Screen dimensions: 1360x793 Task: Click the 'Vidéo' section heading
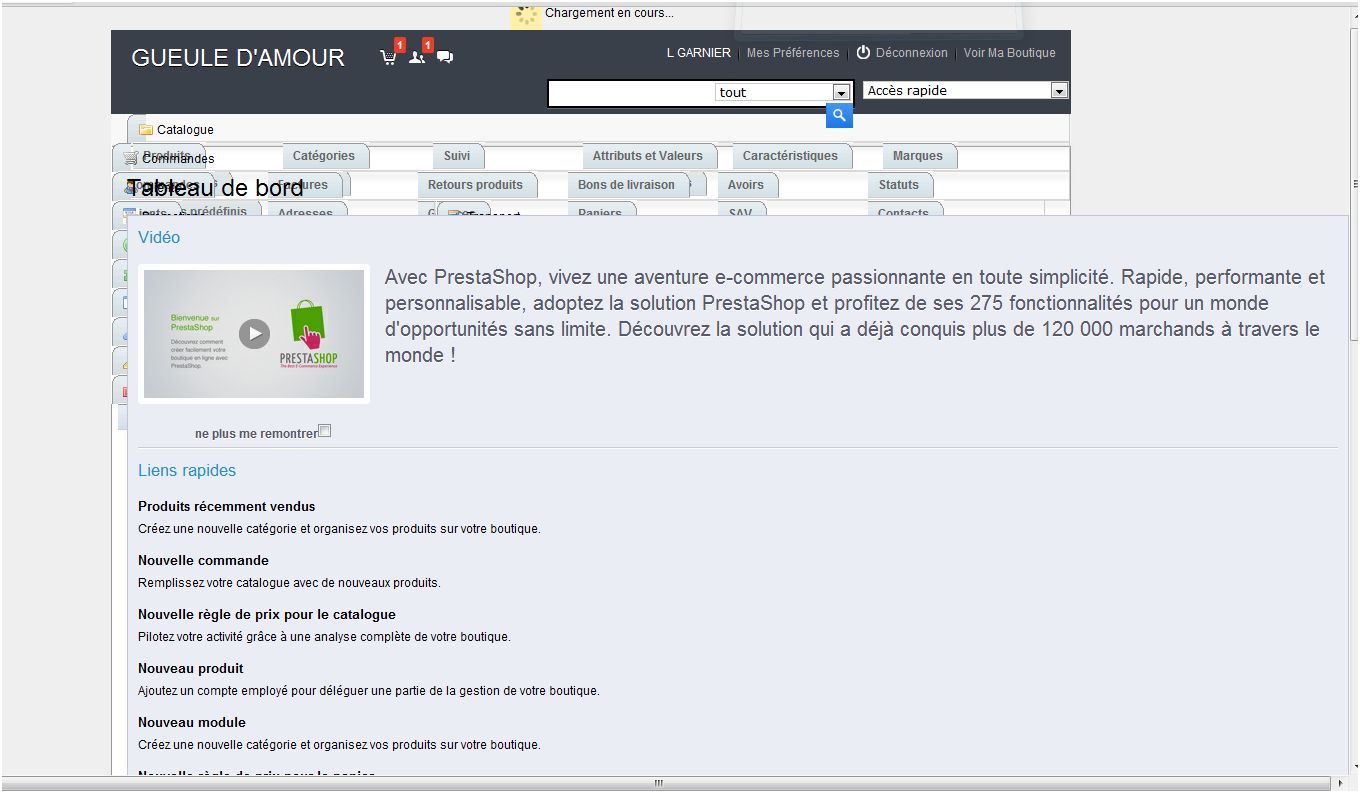pos(159,238)
